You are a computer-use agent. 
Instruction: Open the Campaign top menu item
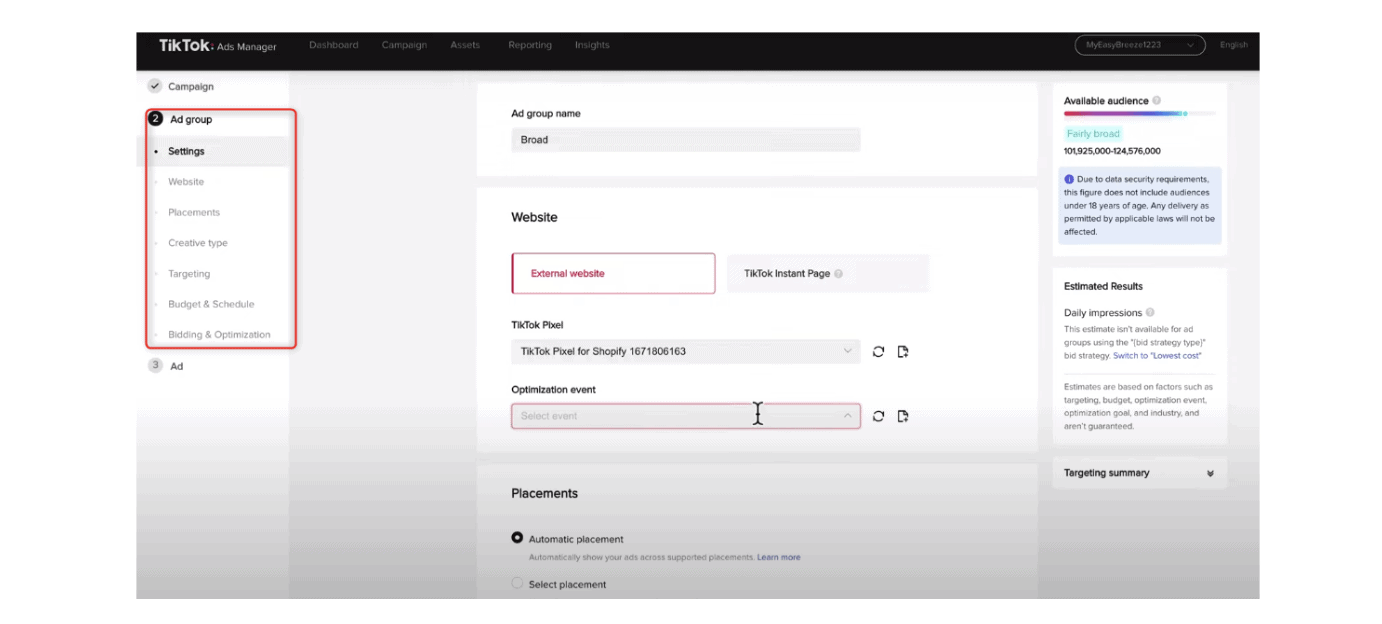(404, 45)
